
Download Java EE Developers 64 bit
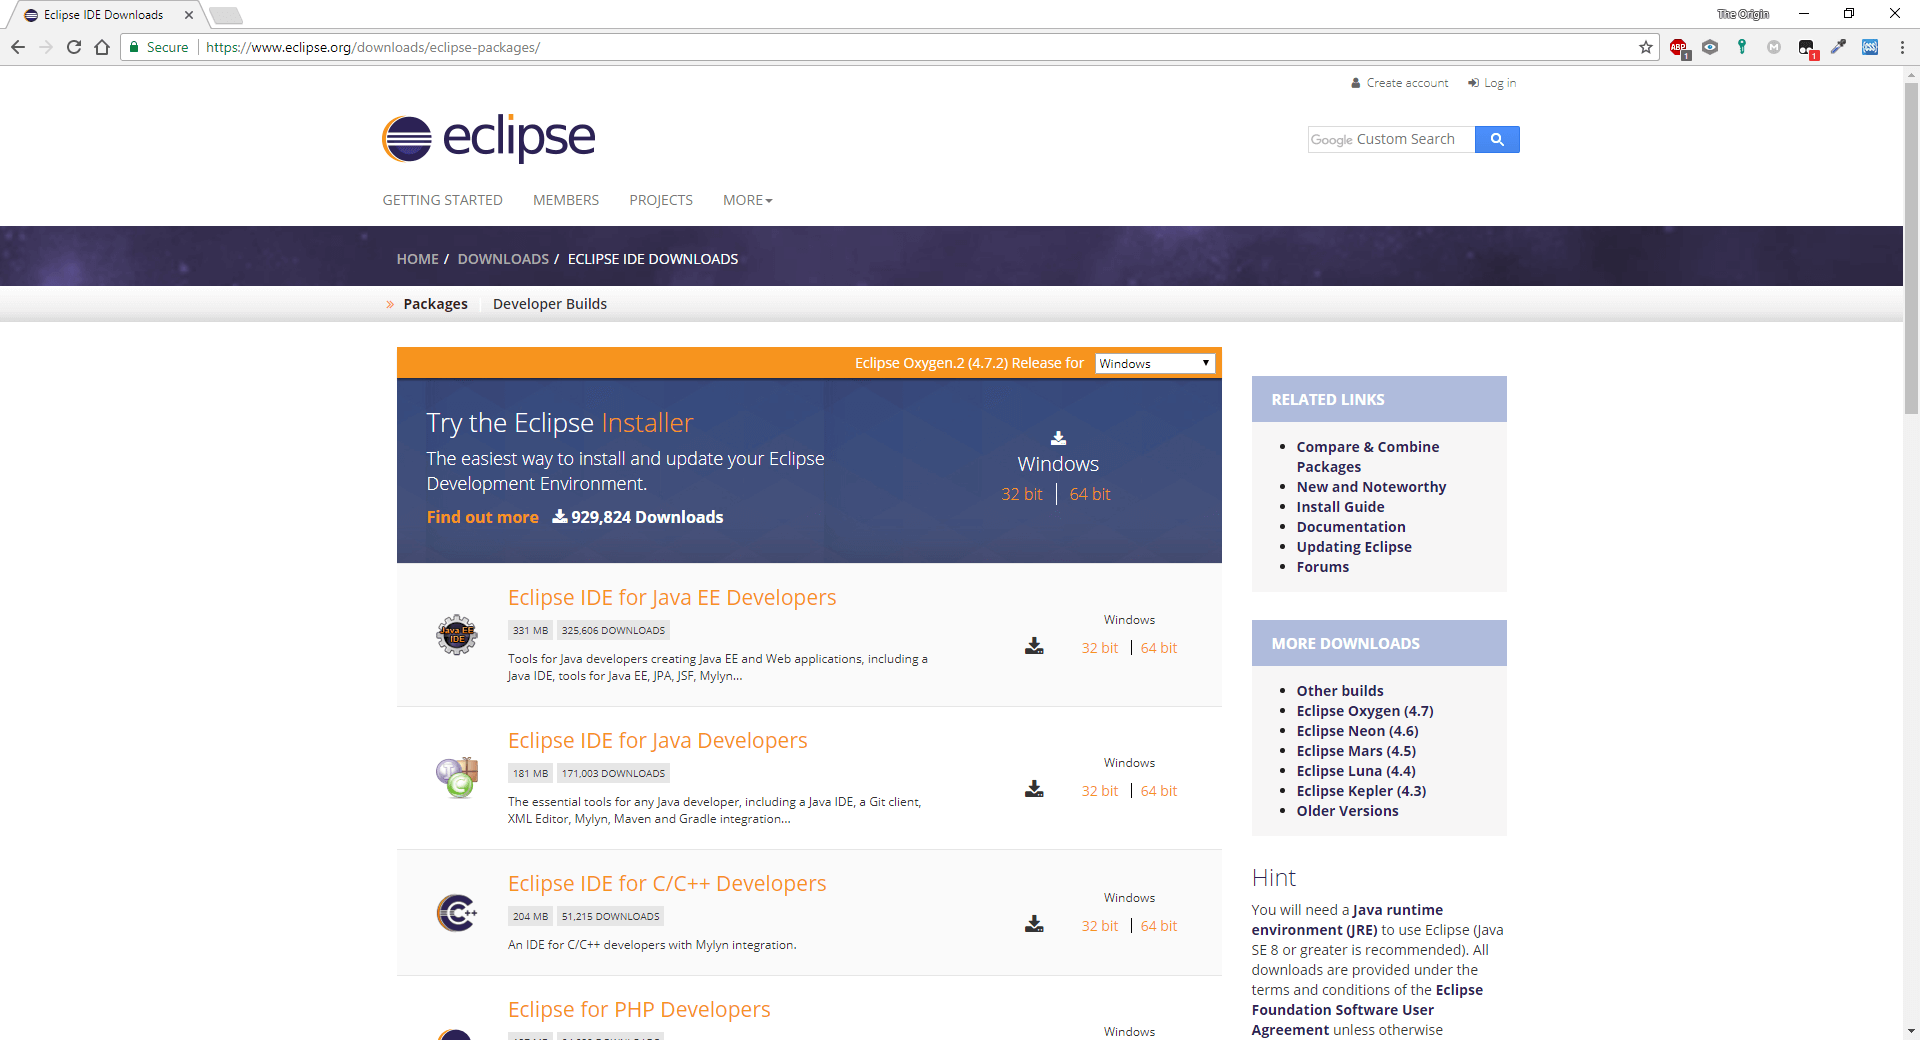[x=1159, y=648]
